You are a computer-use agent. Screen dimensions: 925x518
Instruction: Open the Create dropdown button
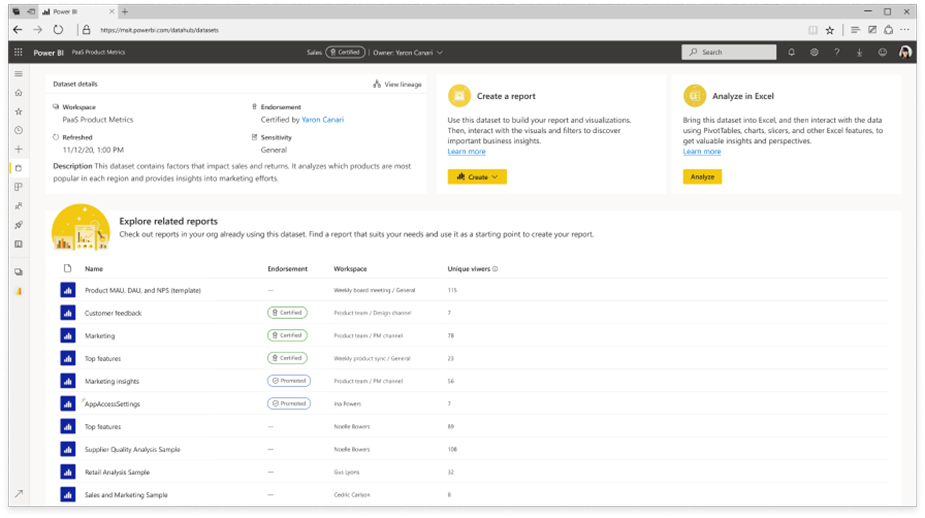click(x=477, y=176)
